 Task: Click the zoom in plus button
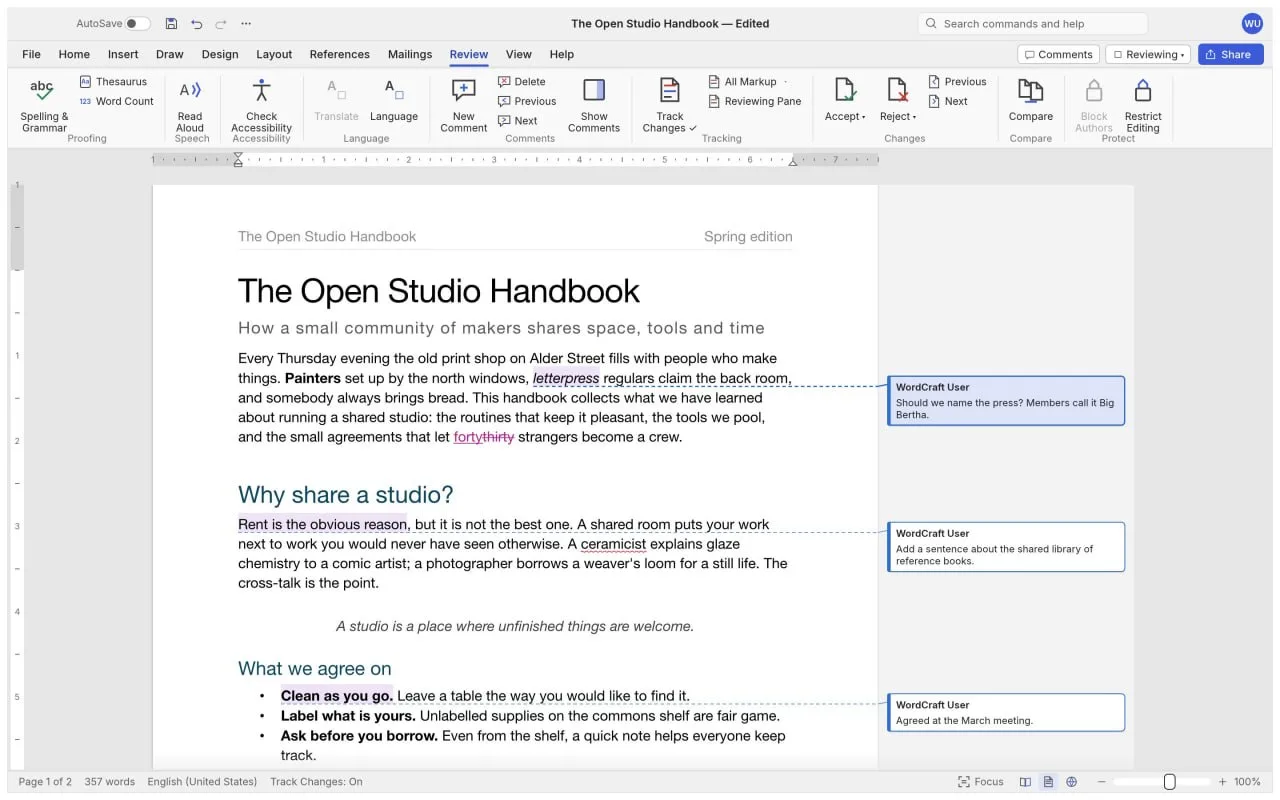1222,782
